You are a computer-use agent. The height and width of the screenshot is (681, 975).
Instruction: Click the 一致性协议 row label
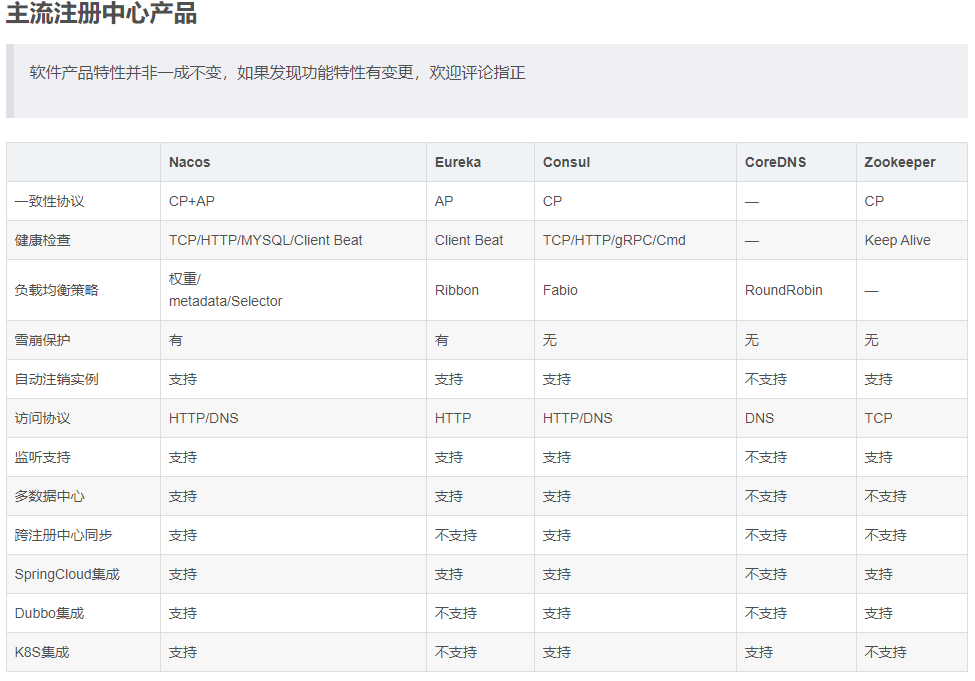coord(50,202)
